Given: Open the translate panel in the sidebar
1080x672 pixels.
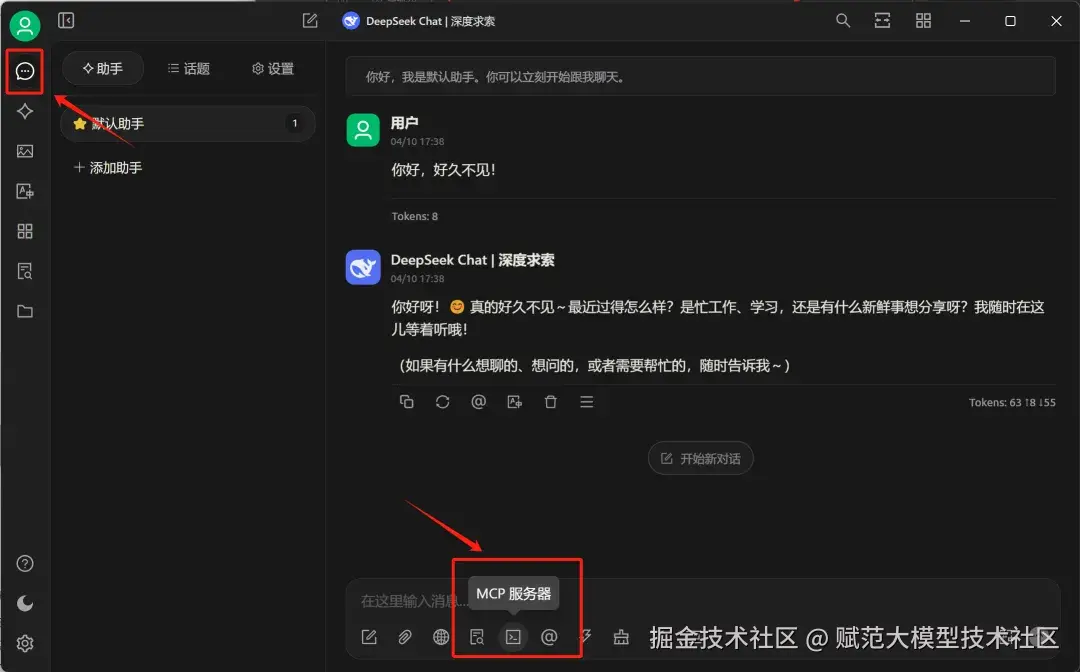Looking at the screenshot, I should (25, 191).
